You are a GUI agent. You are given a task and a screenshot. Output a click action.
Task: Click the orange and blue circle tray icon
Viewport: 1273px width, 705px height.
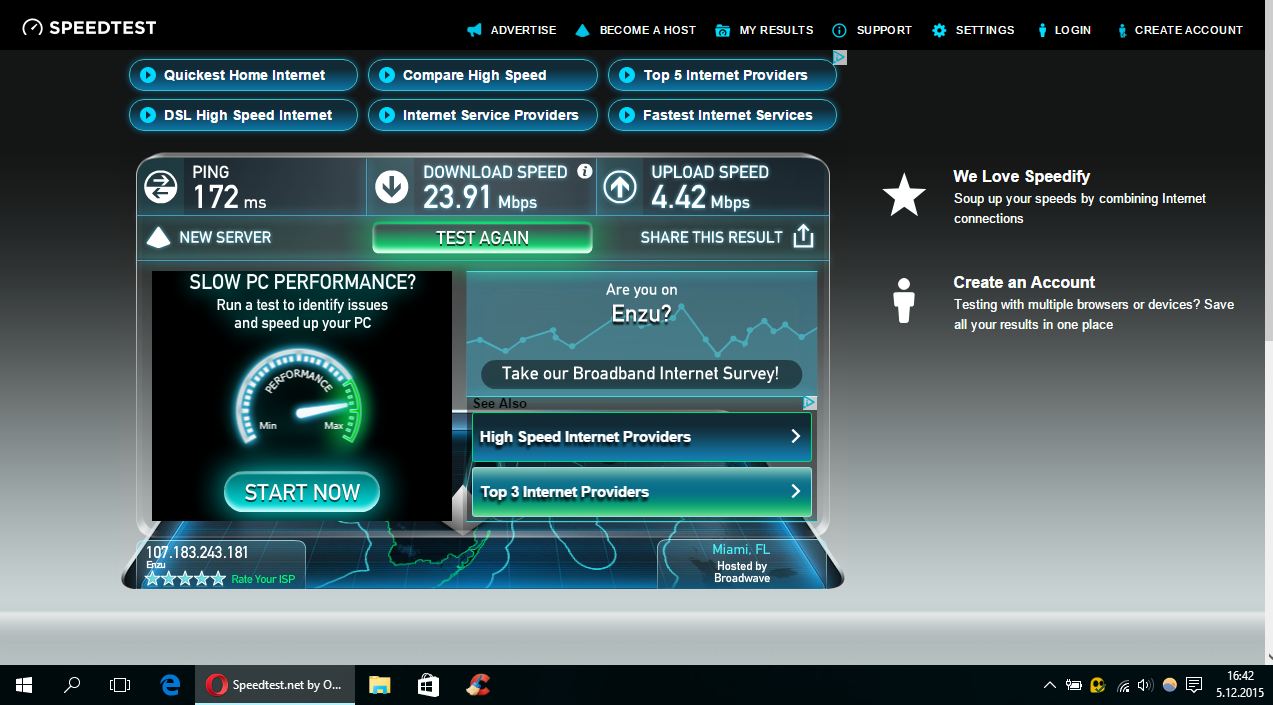(x=1170, y=685)
